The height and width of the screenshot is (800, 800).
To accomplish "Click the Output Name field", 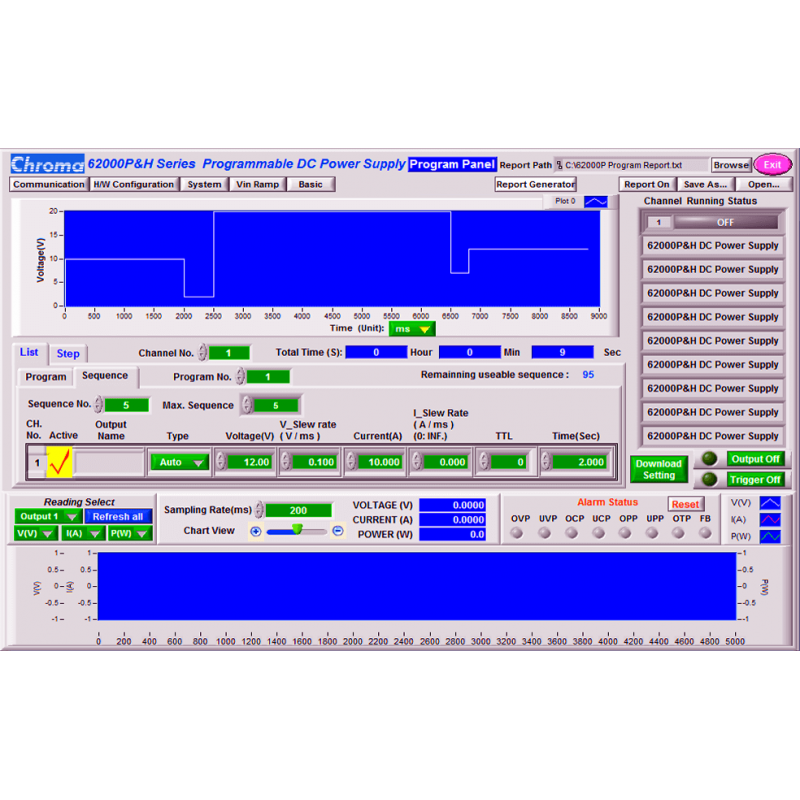I will click(x=110, y=462).
